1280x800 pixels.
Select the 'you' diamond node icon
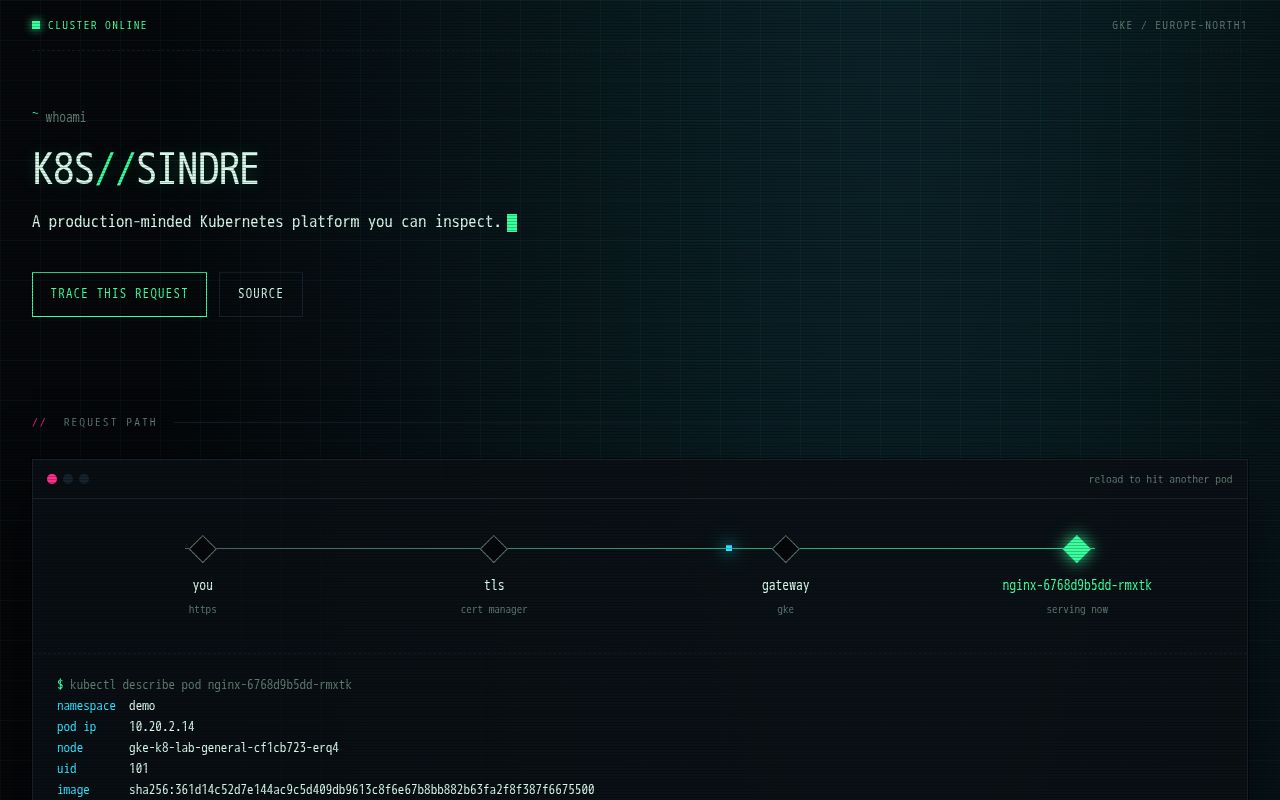[x=203, y=549]
